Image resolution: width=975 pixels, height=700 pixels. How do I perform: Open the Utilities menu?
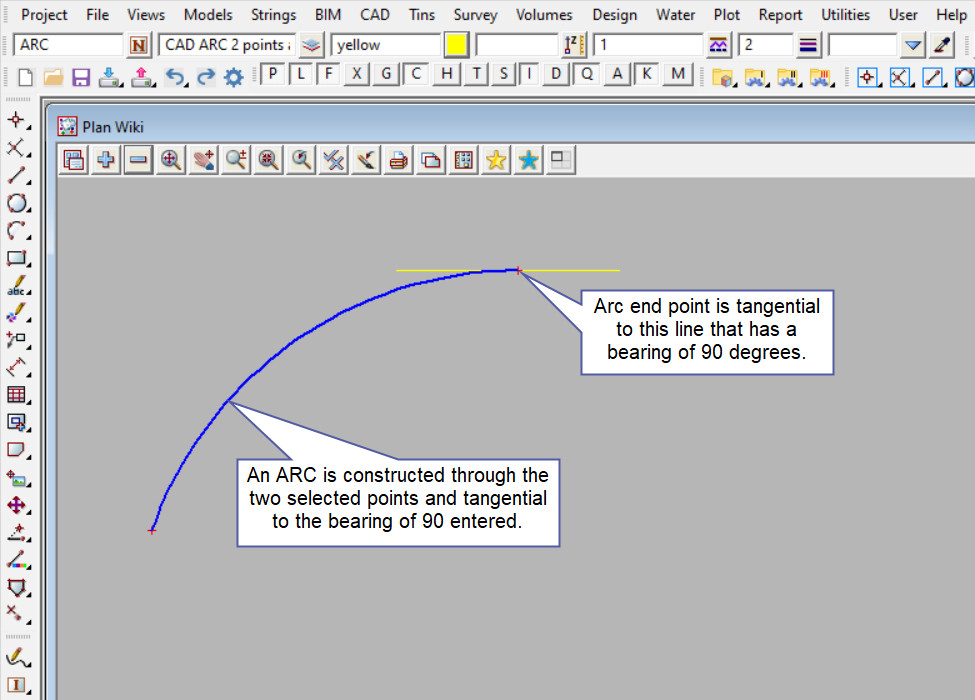pyautogui.click(x=845, y=14)
